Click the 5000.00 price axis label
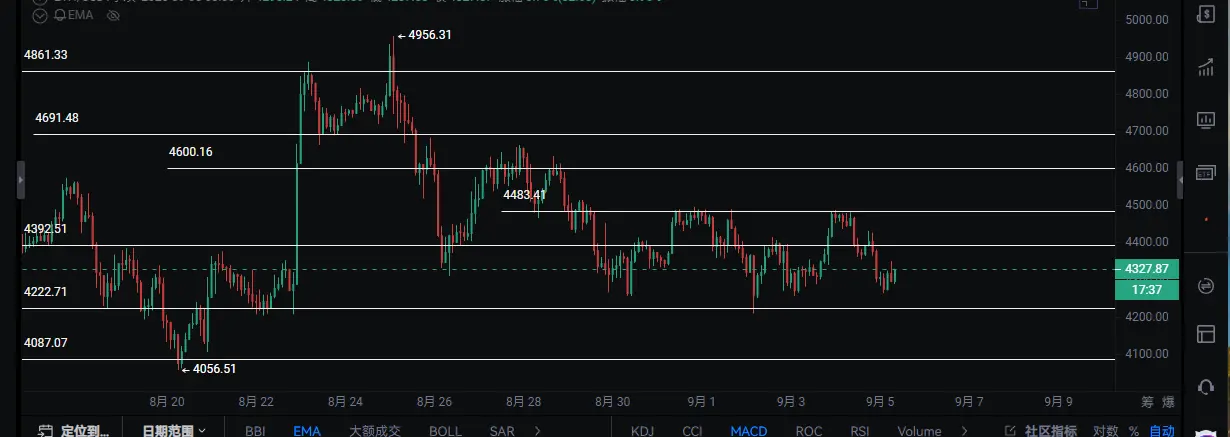The image size is (1230, 437). pos(1147,20)
